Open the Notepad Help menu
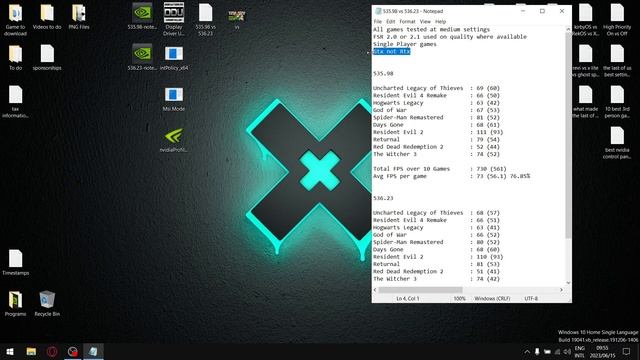The image size is (640, 360). 440,22
